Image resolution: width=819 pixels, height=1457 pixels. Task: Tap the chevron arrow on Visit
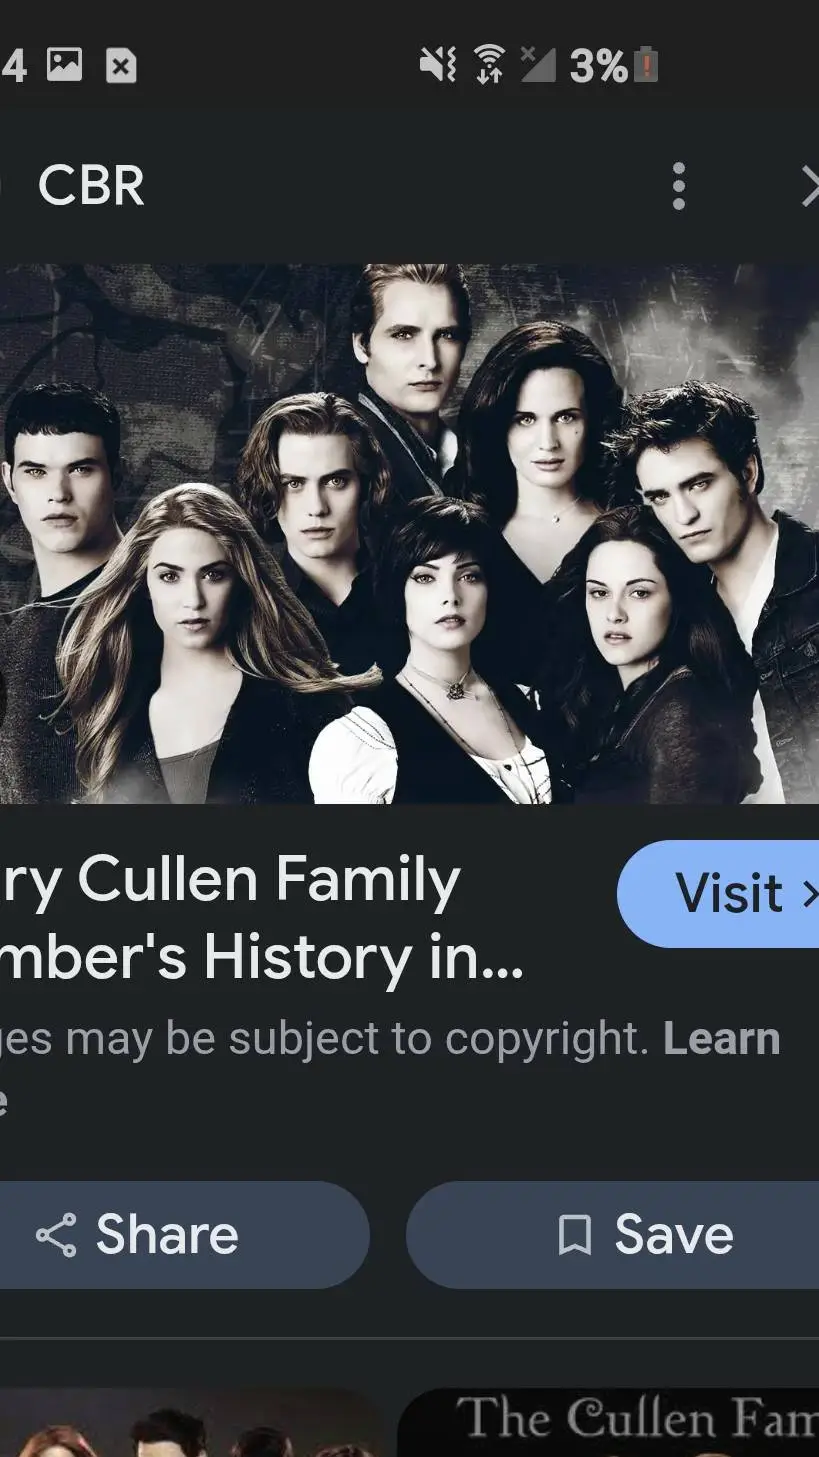[x=809, y=894]
